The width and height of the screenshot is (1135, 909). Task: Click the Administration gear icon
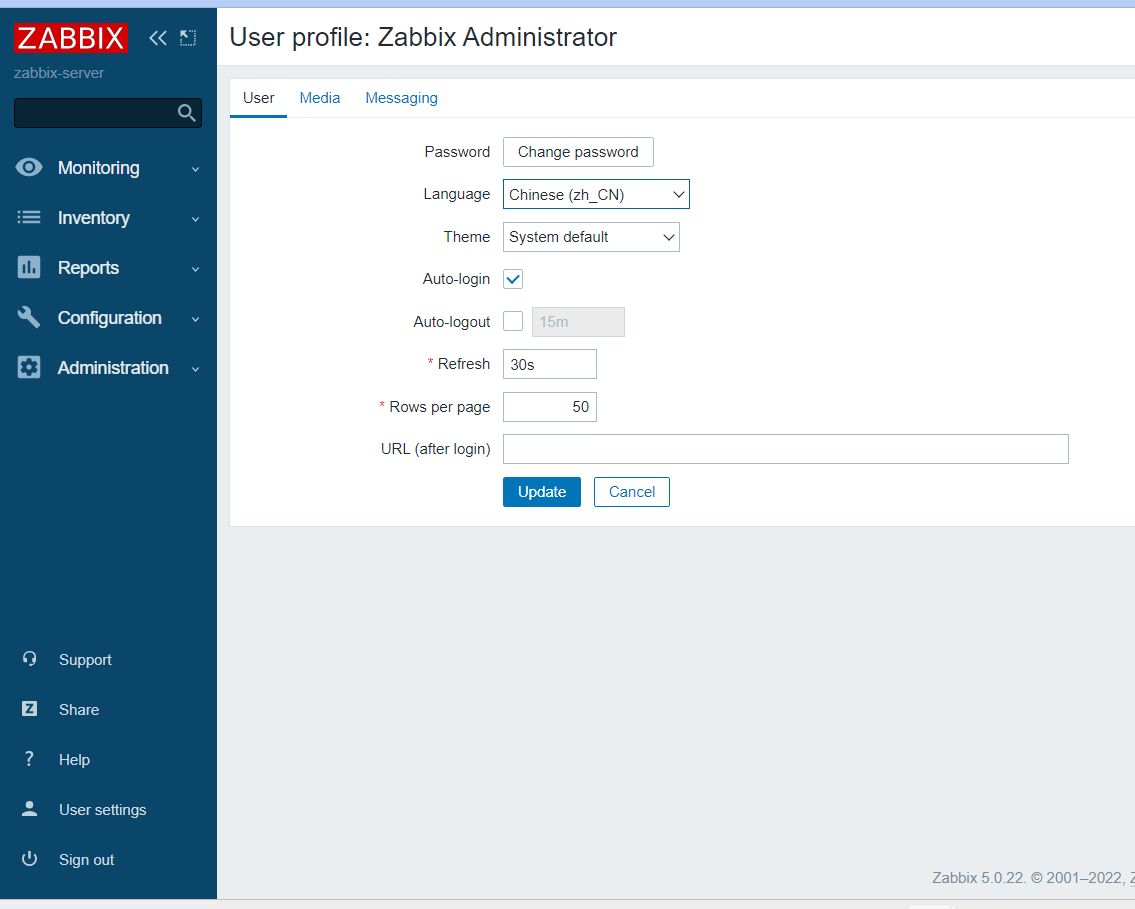click(29, 367)
